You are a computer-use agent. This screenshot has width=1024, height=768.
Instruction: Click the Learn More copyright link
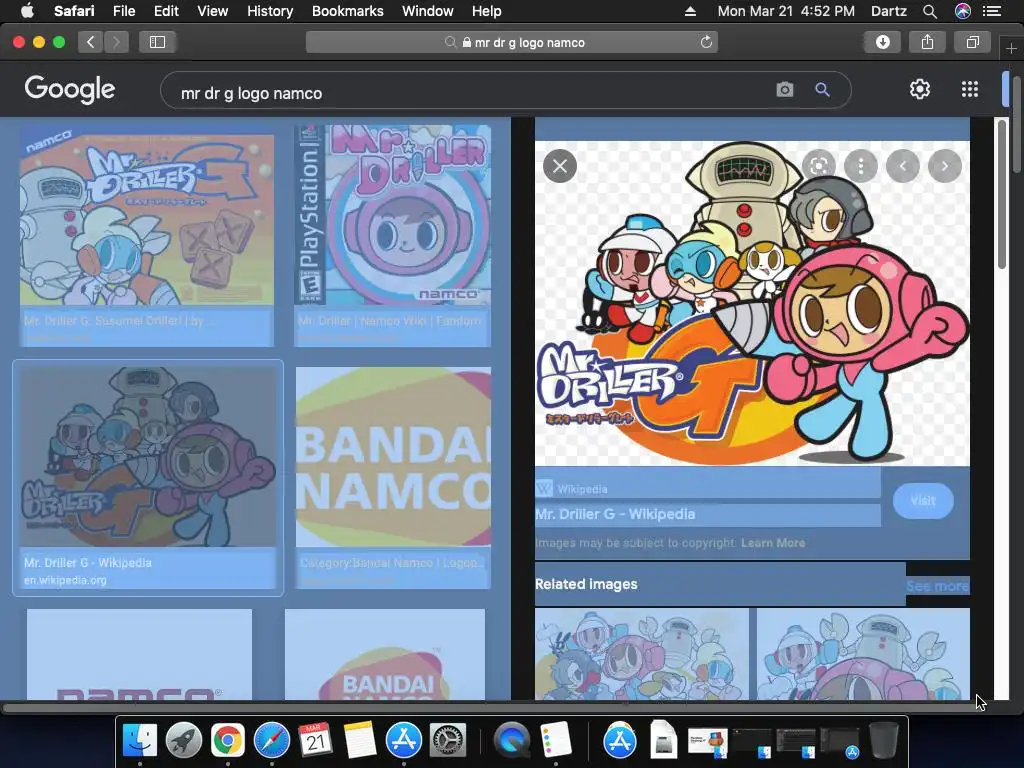773,543
